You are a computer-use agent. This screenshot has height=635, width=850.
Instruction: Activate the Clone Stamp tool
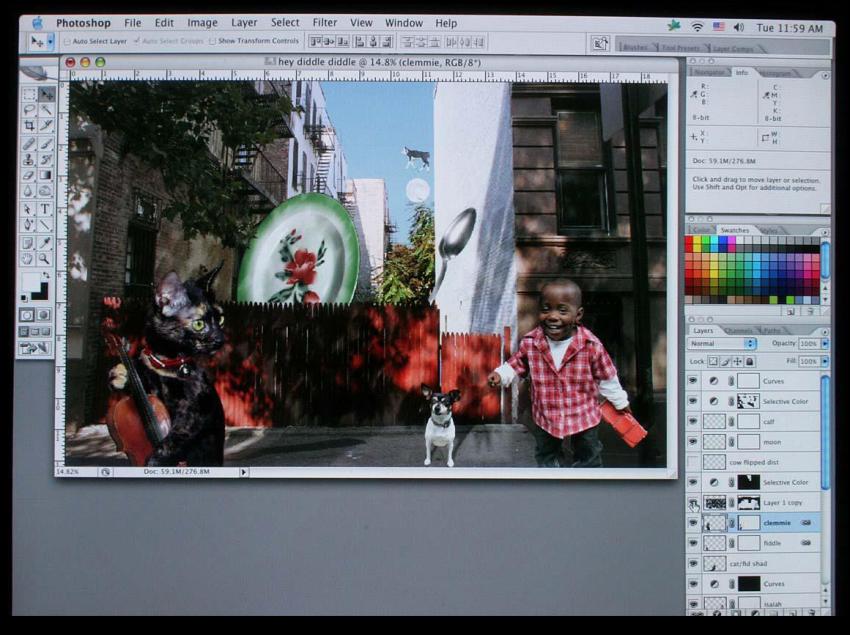(26, 160)
